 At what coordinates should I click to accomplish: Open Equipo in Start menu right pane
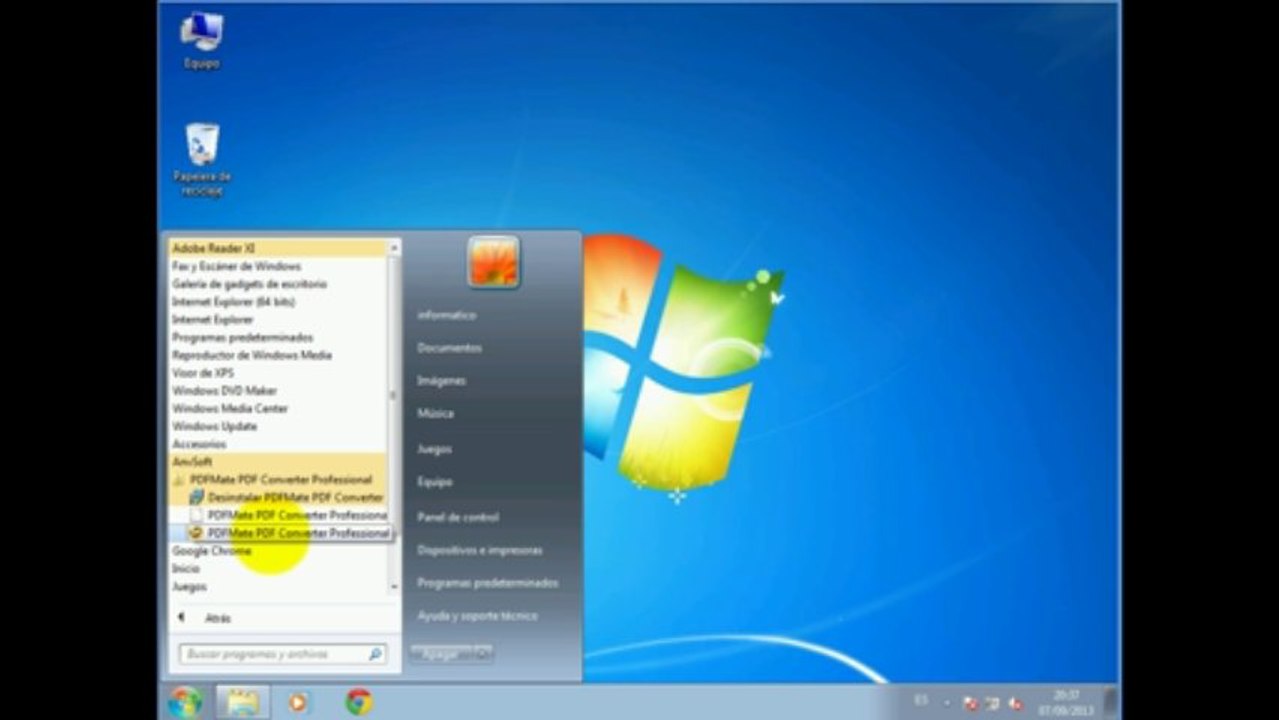point(435,482)
